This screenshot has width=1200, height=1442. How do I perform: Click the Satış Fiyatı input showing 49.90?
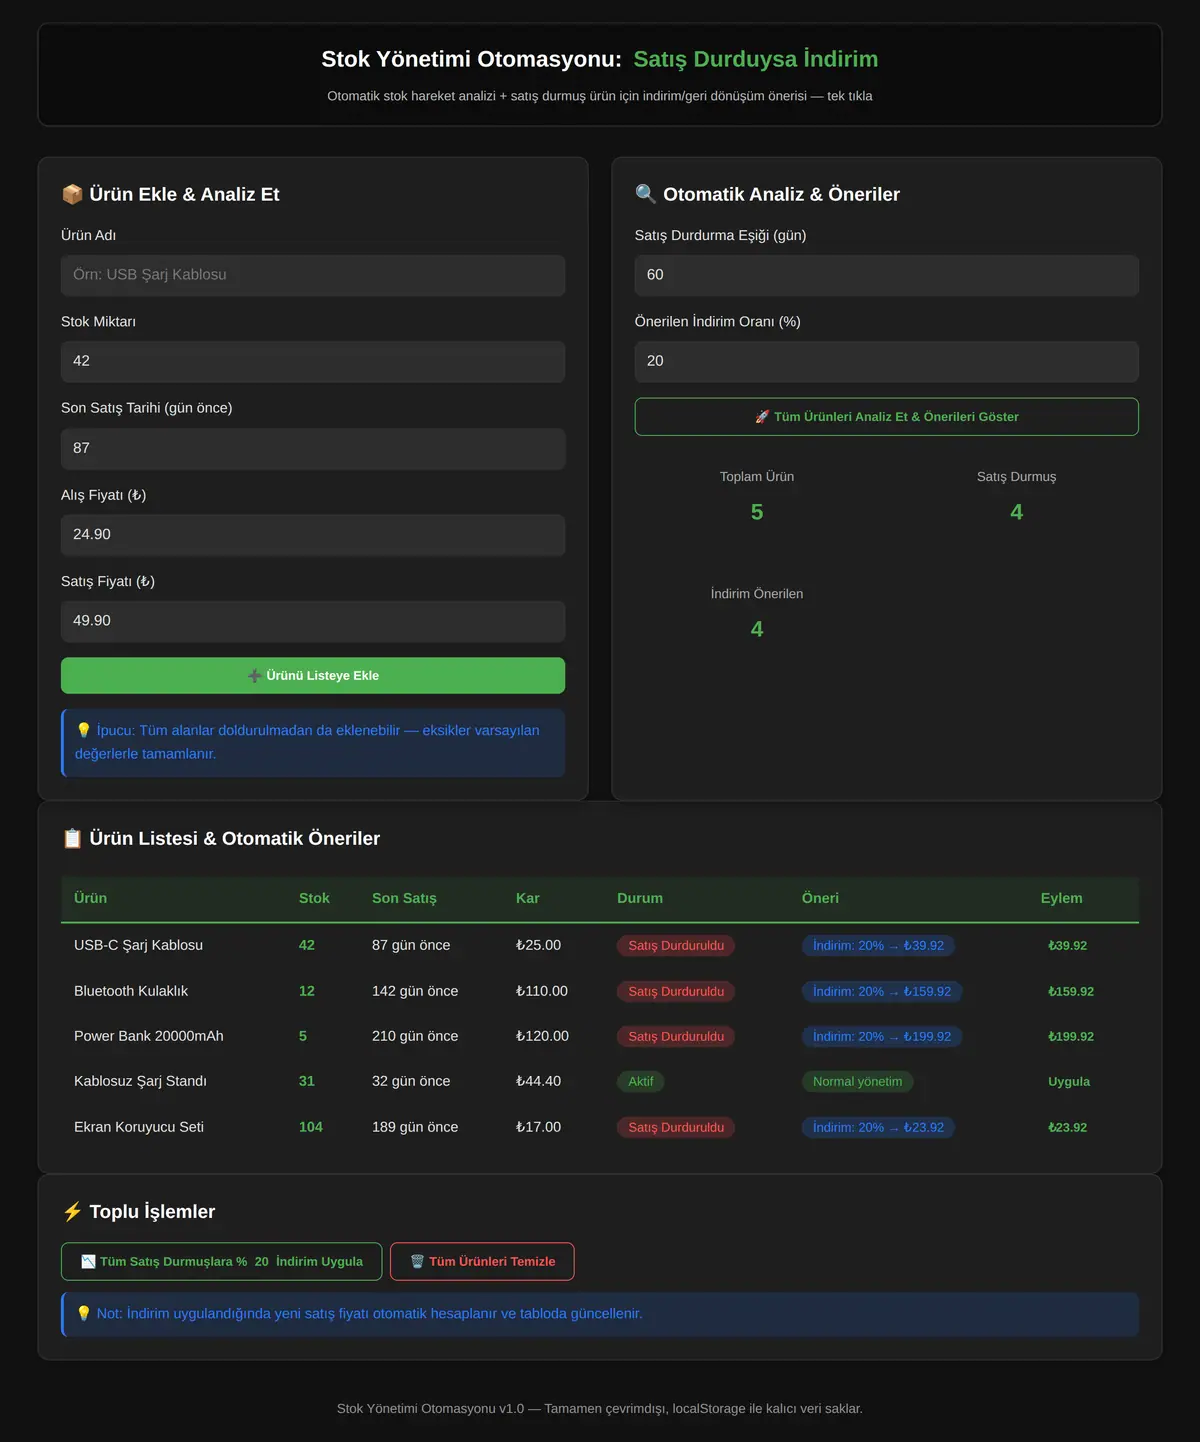pyautogui.click(x=313, y=621)
